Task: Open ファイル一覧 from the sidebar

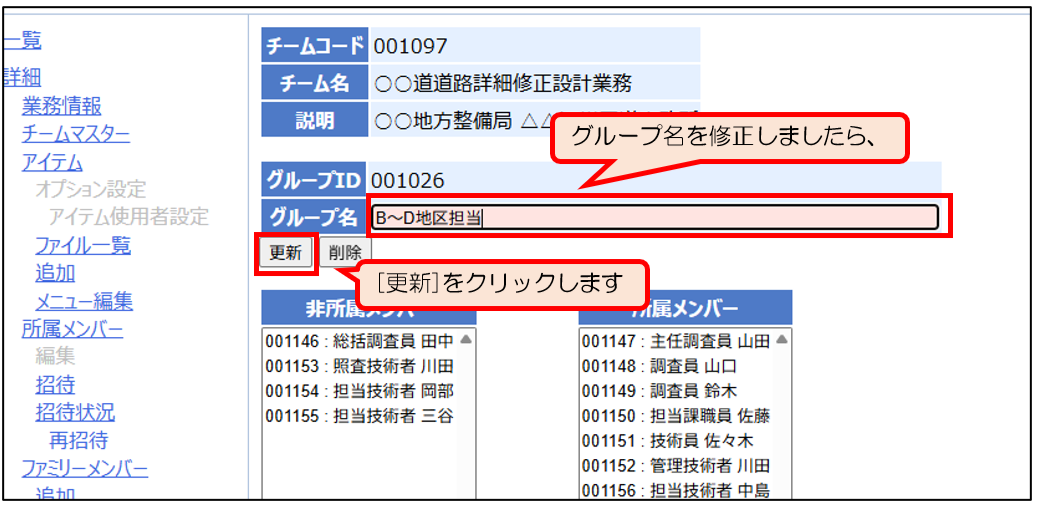Action: (83, 245)
